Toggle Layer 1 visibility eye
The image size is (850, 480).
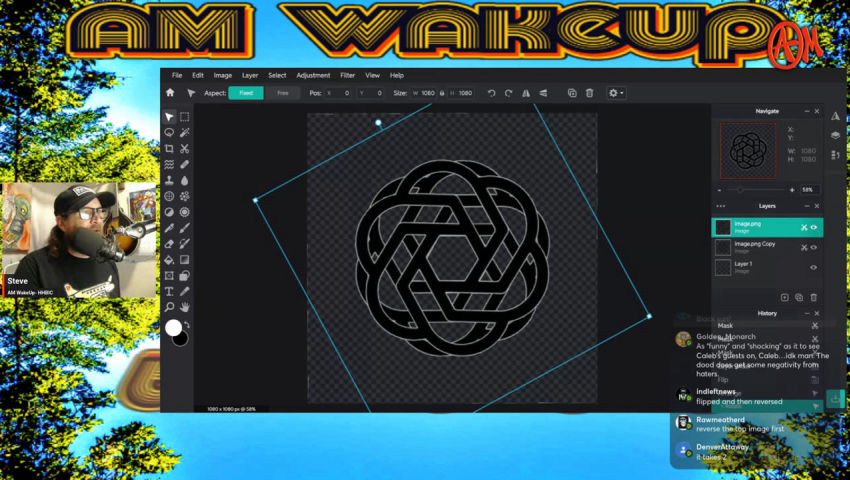pos(814,267)
